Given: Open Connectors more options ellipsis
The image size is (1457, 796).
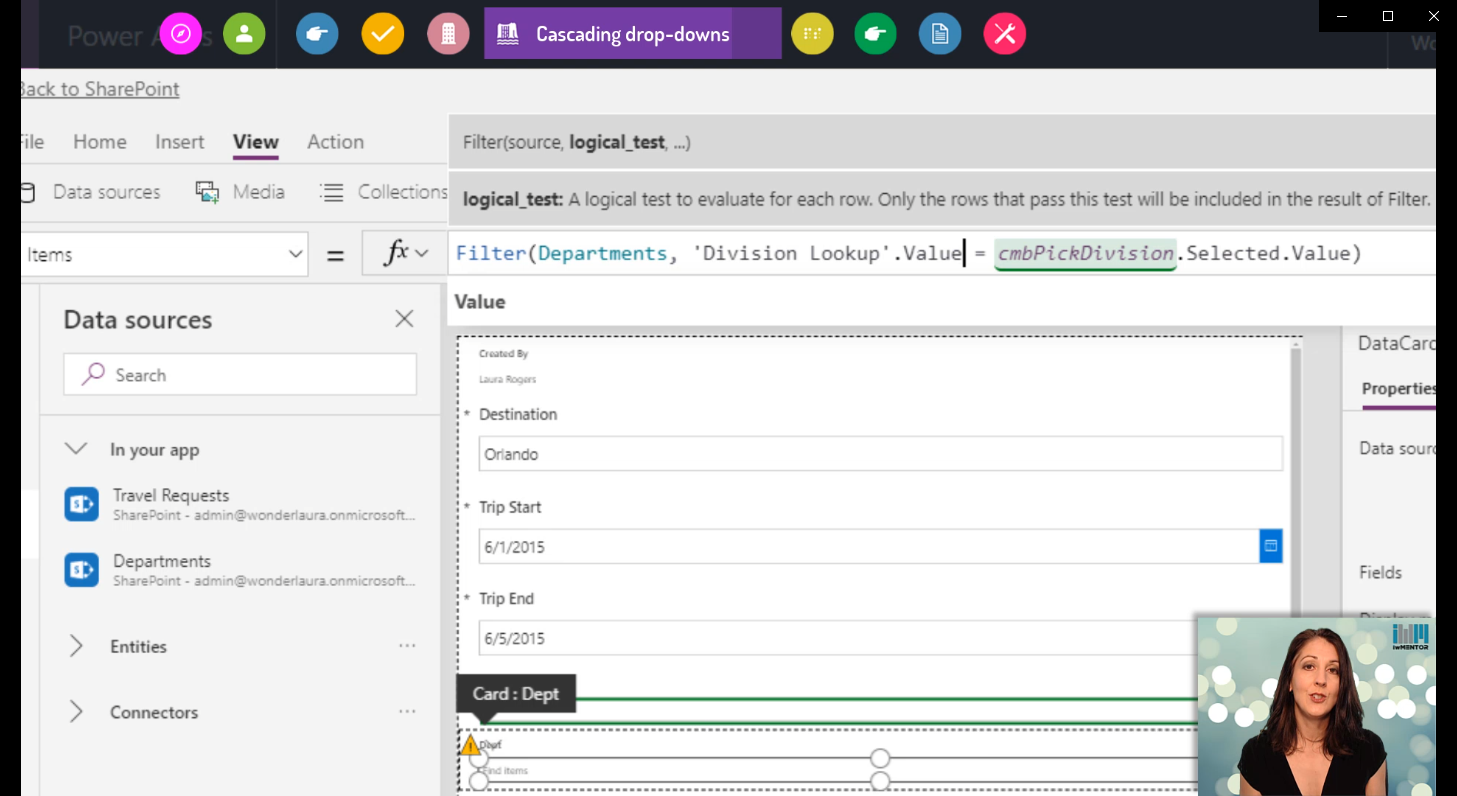Looking at the screenshot, I should pyautogui.click(x=407, y=712).
